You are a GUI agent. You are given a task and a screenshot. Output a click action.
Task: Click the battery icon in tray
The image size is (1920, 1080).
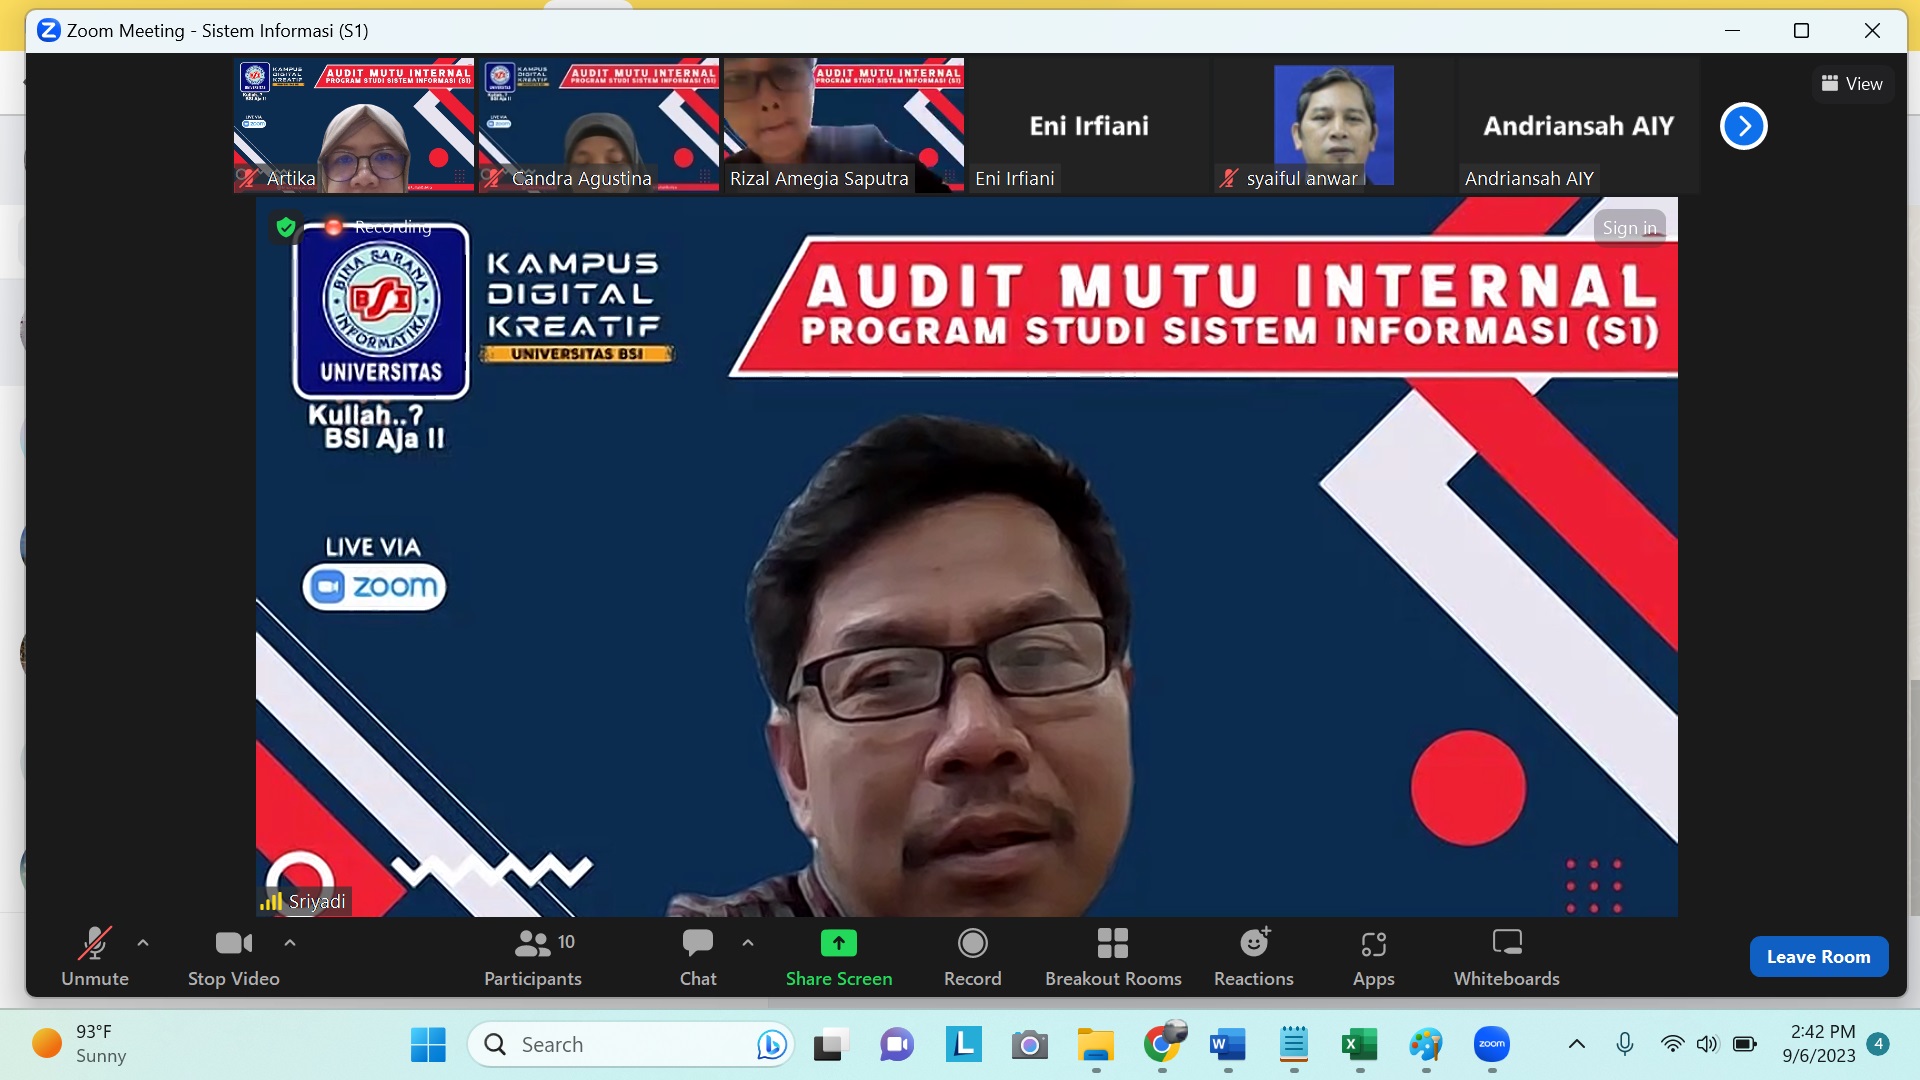point(1745,1044)
